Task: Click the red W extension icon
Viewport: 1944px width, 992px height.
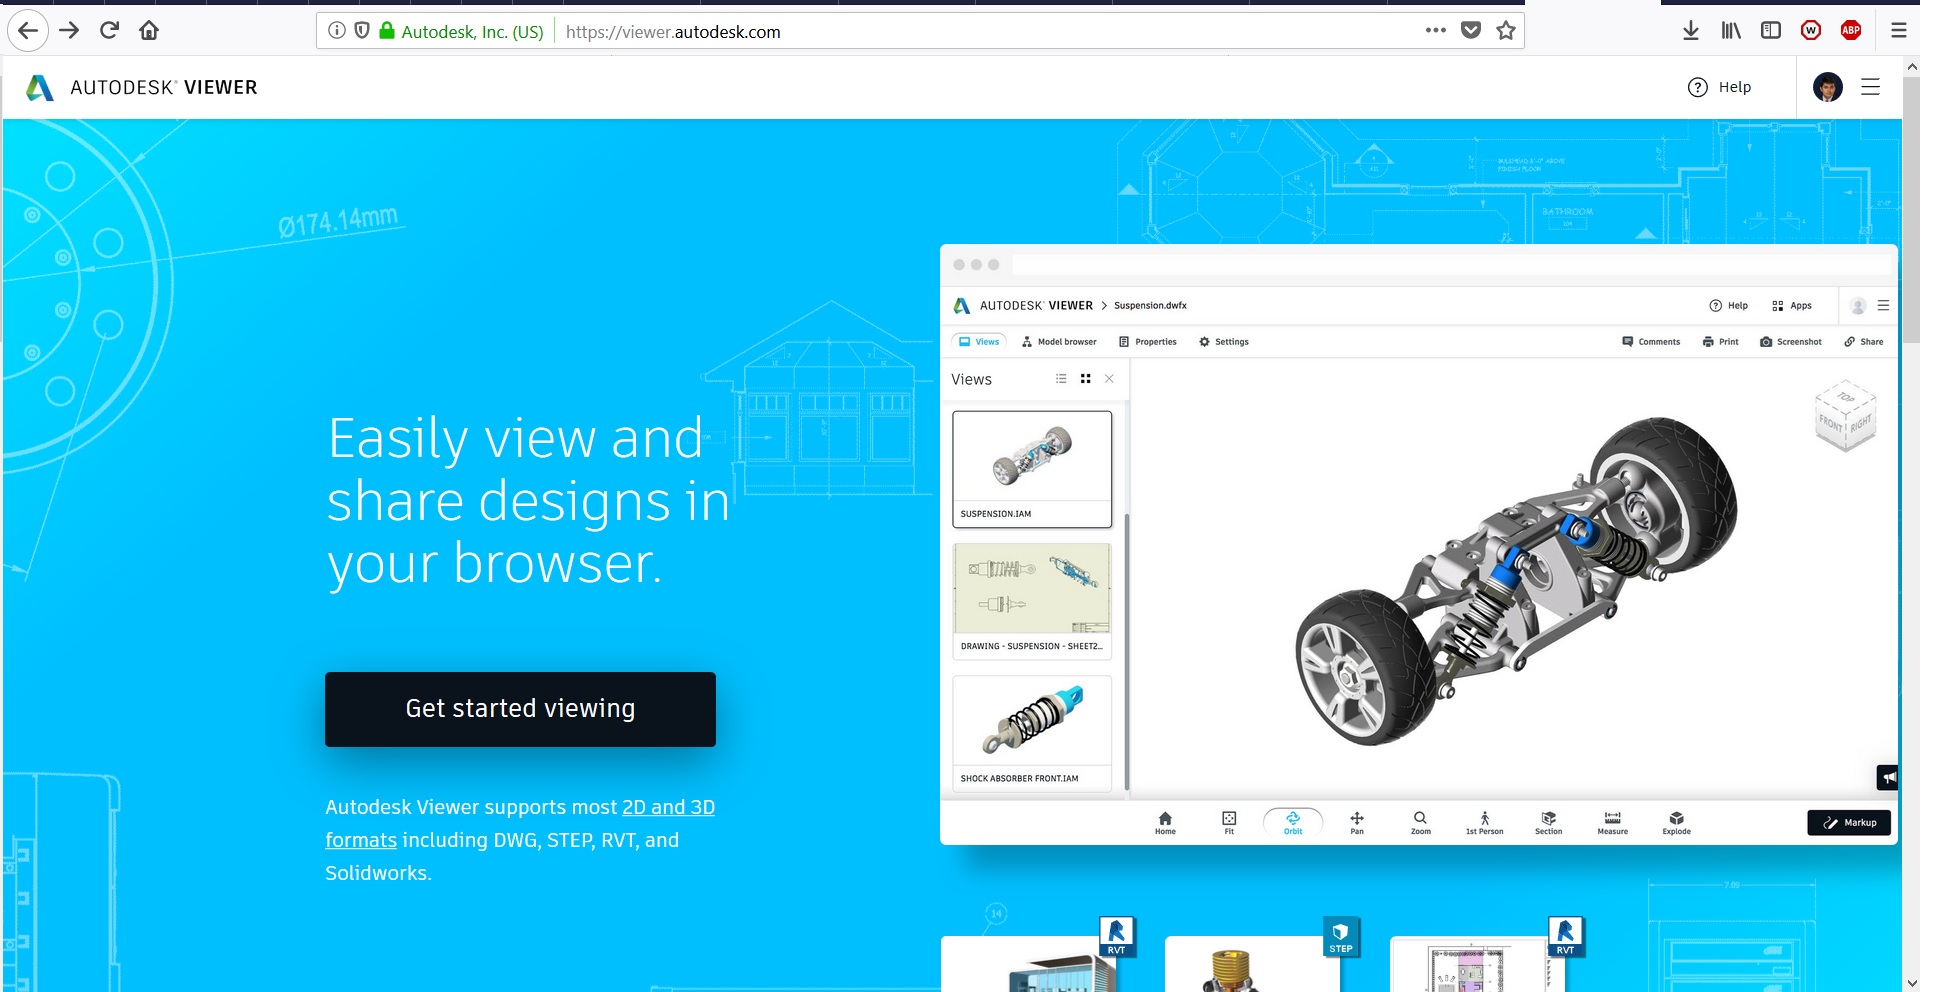Action: [1811, 31]
